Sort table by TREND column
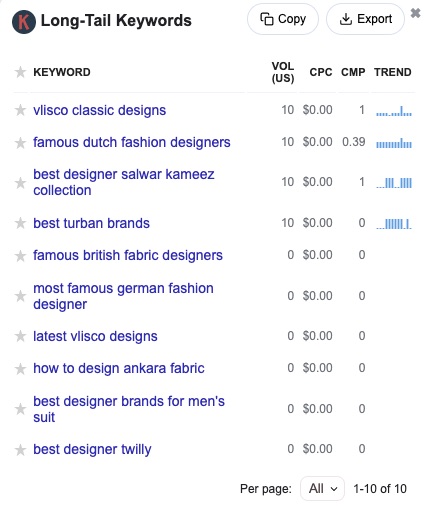The width and height of the screenshot is (426, 514). coord(392,72)
